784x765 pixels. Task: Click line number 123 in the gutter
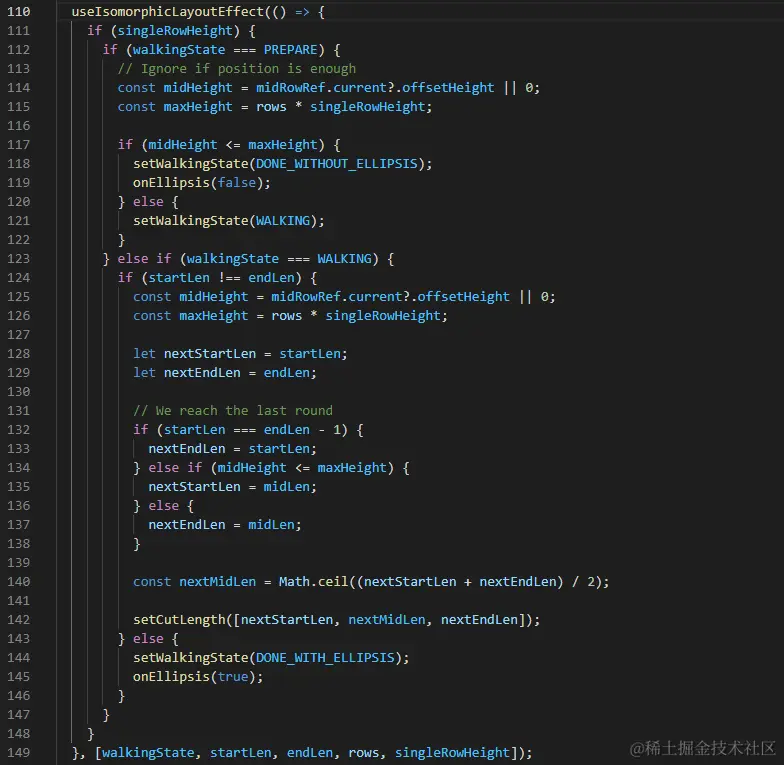point(18,258)
